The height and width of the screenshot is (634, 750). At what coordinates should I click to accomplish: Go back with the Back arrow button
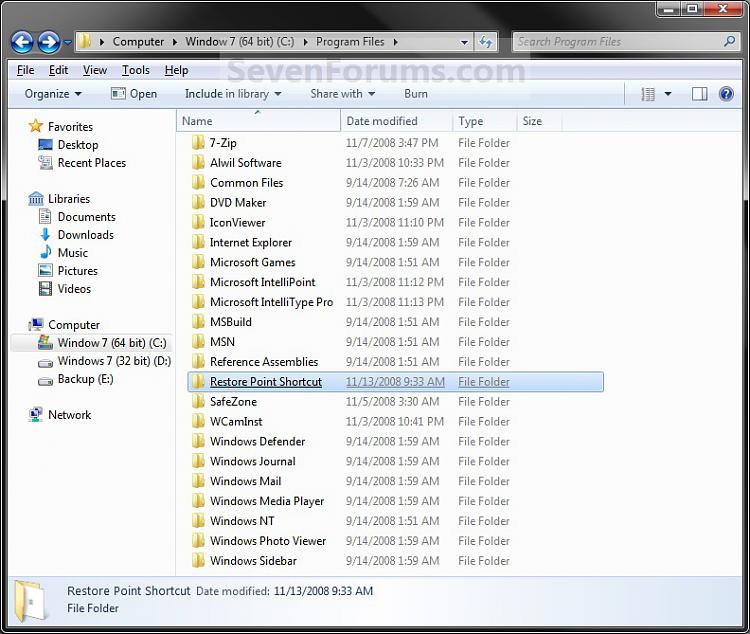point(22,42)
